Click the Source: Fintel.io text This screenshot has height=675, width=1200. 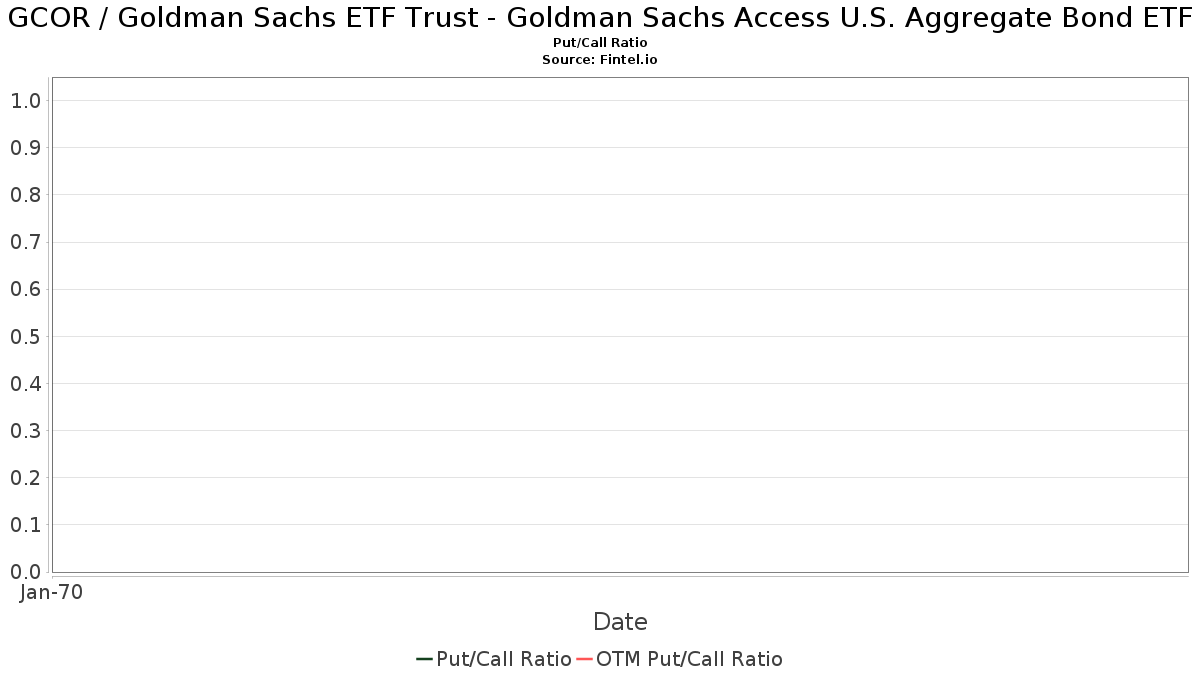coord(600,60)
